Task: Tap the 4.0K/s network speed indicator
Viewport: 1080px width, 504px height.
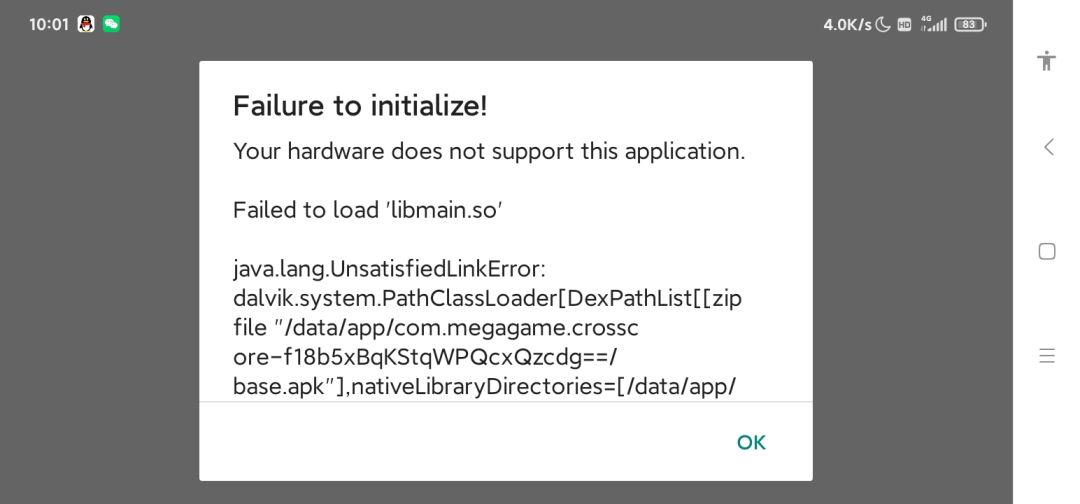Action: pyautogui.click(x=847, y=25)
